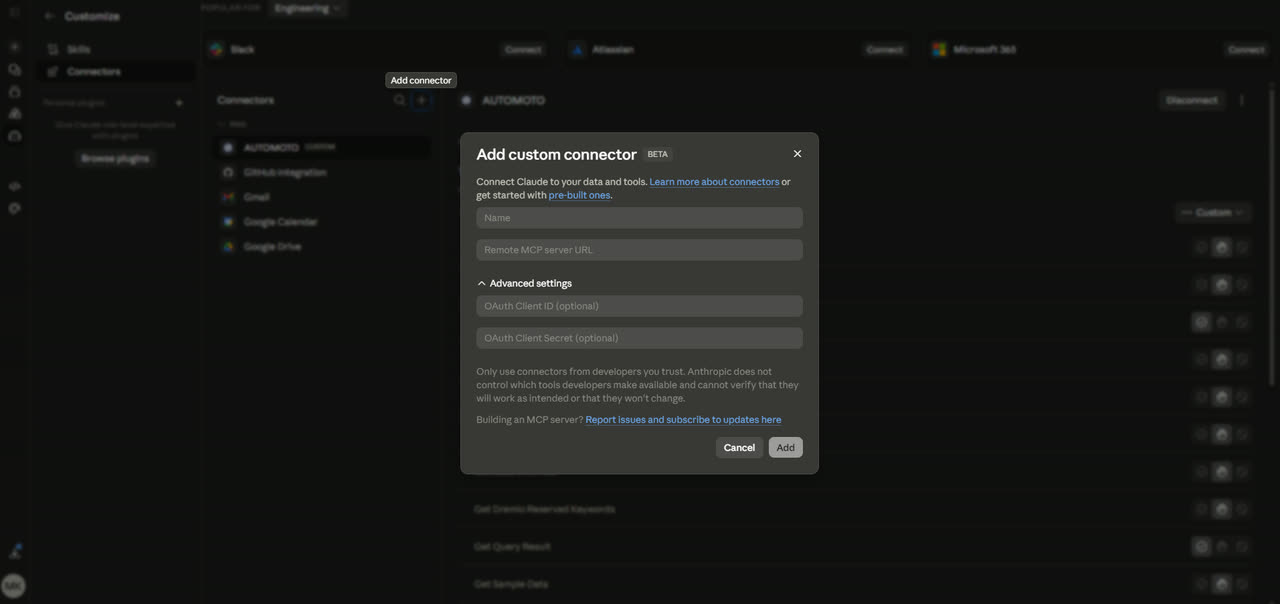The height and width of the screenshot is (604, 1280).
Task: Follow the pre-built ones link
Action: pos(579,195)
